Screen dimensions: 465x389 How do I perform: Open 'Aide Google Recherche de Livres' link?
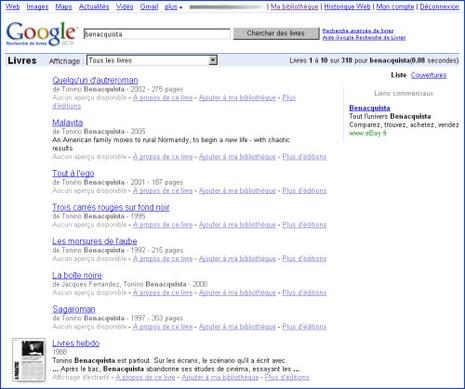pyautogui.click(x=364, y=38)
